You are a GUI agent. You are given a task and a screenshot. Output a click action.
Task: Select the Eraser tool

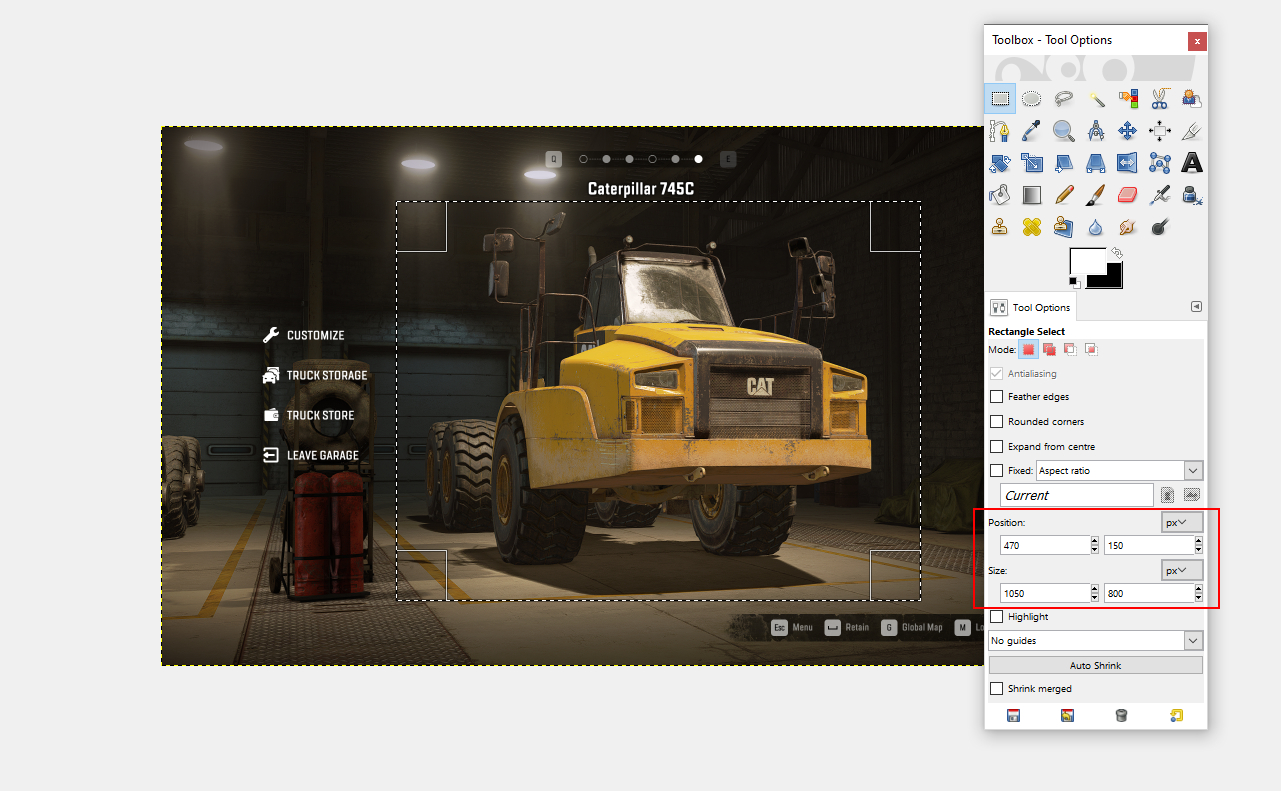click(1128, 194)
